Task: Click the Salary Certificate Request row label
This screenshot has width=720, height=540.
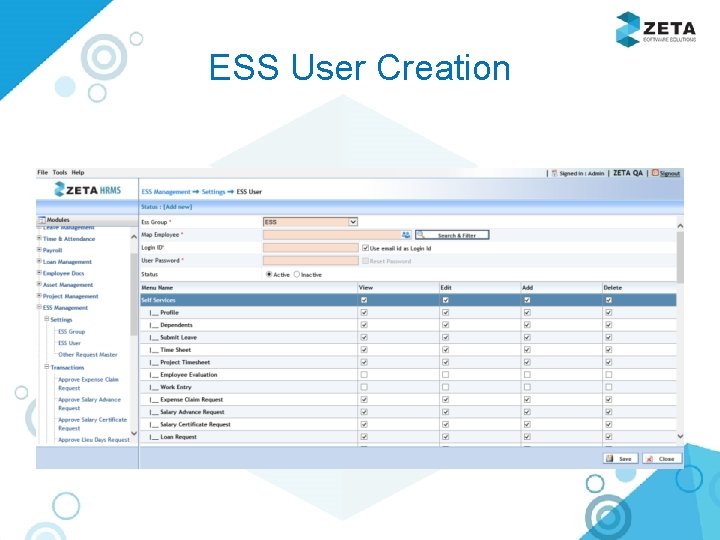Action: 195,424
